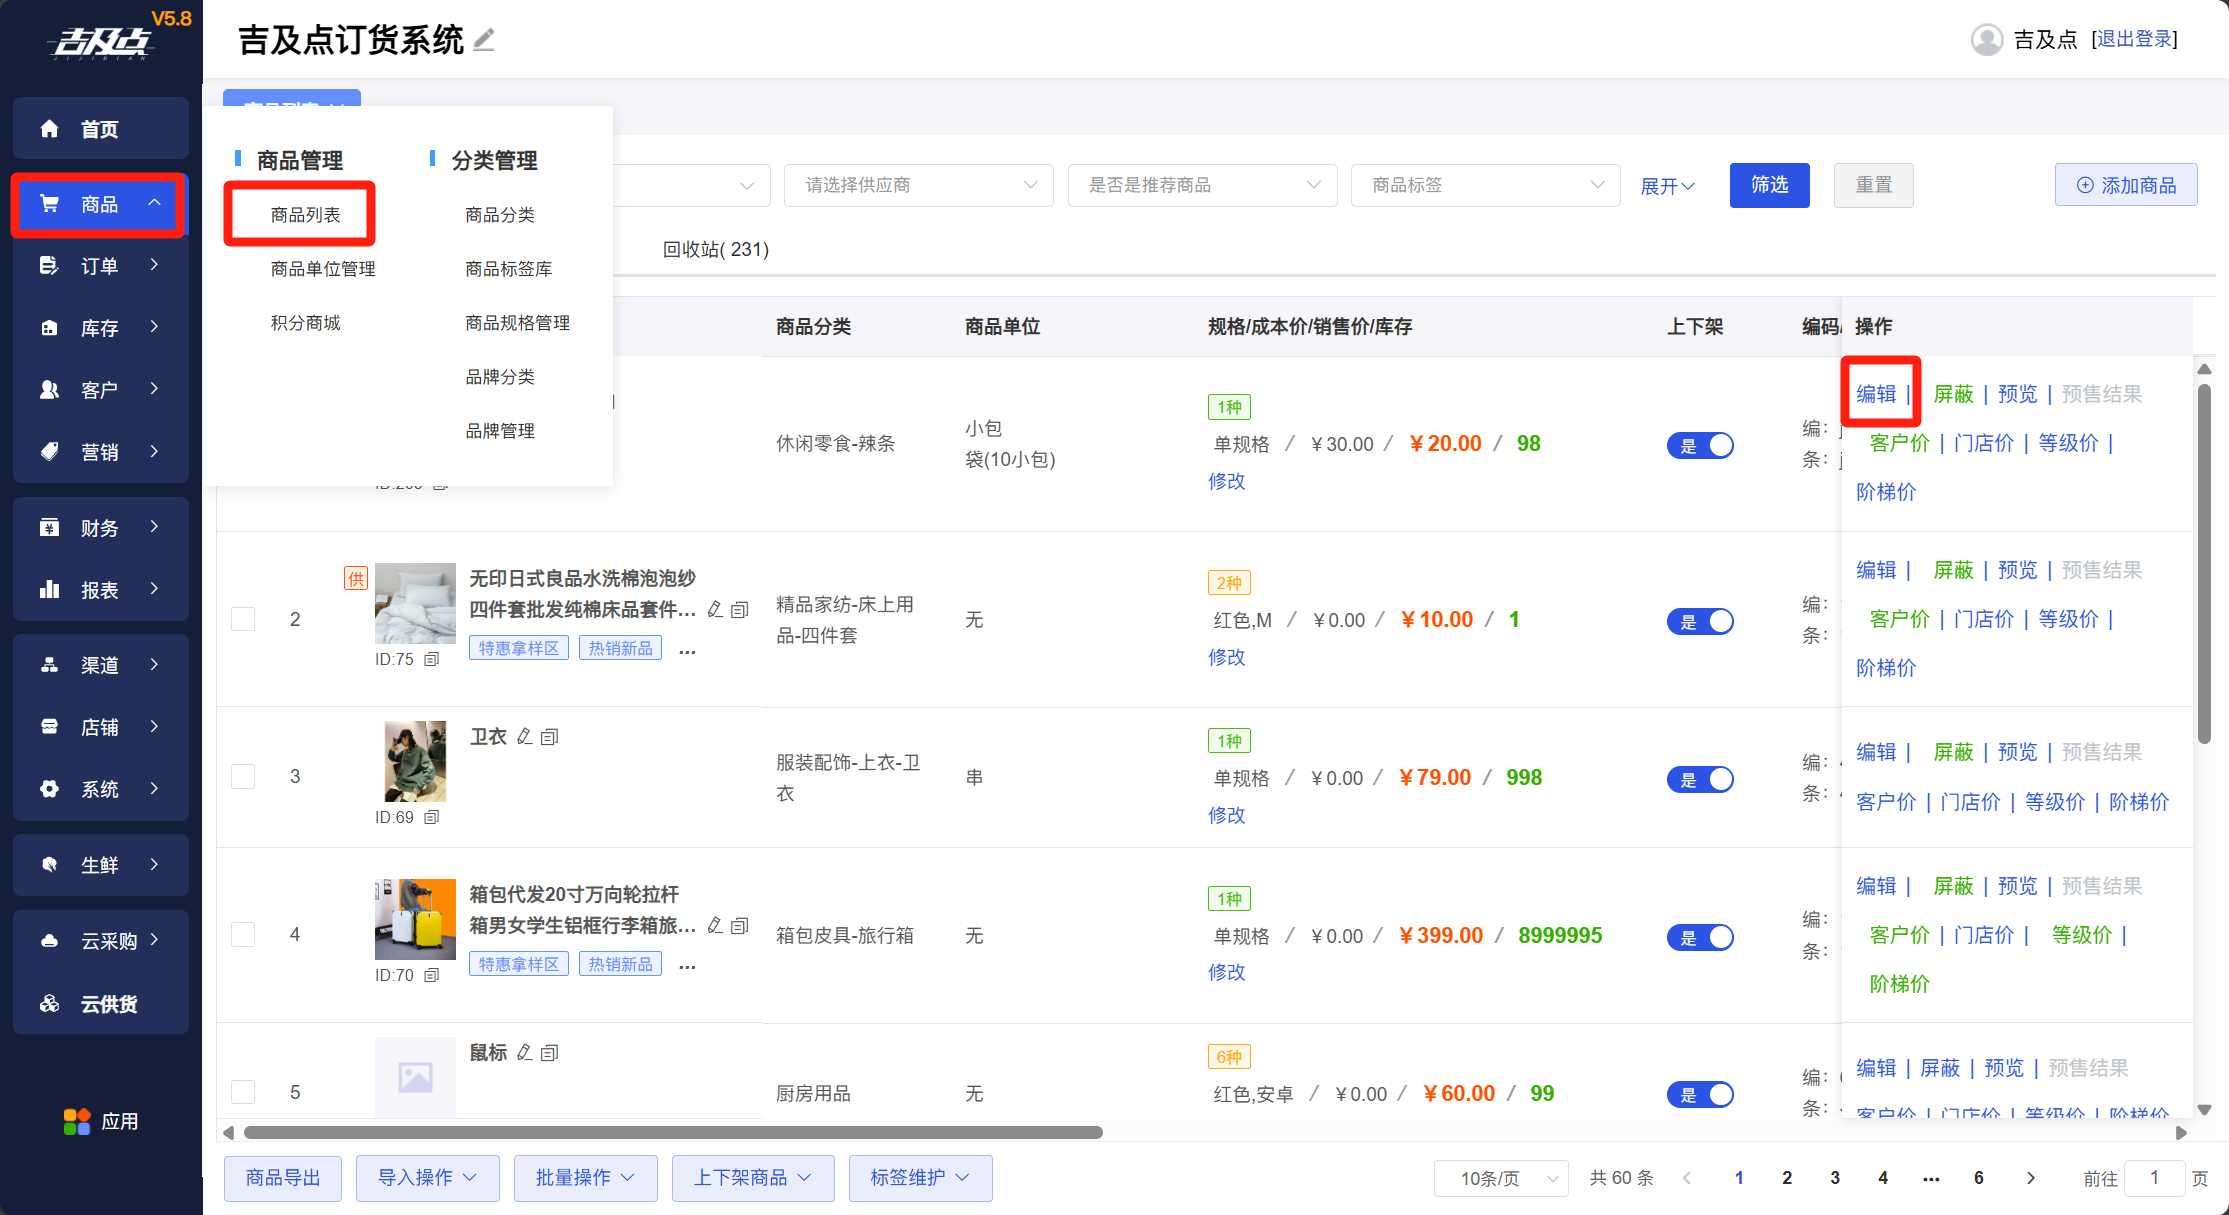Click the horizontal scrollbar under the table
The image size is (2229, 1215).
pyautogui.click(x=673, y=1133)
